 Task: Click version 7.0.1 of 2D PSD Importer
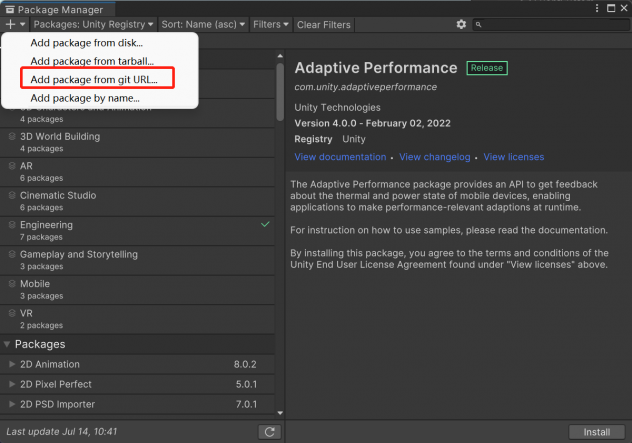point(246,404)
